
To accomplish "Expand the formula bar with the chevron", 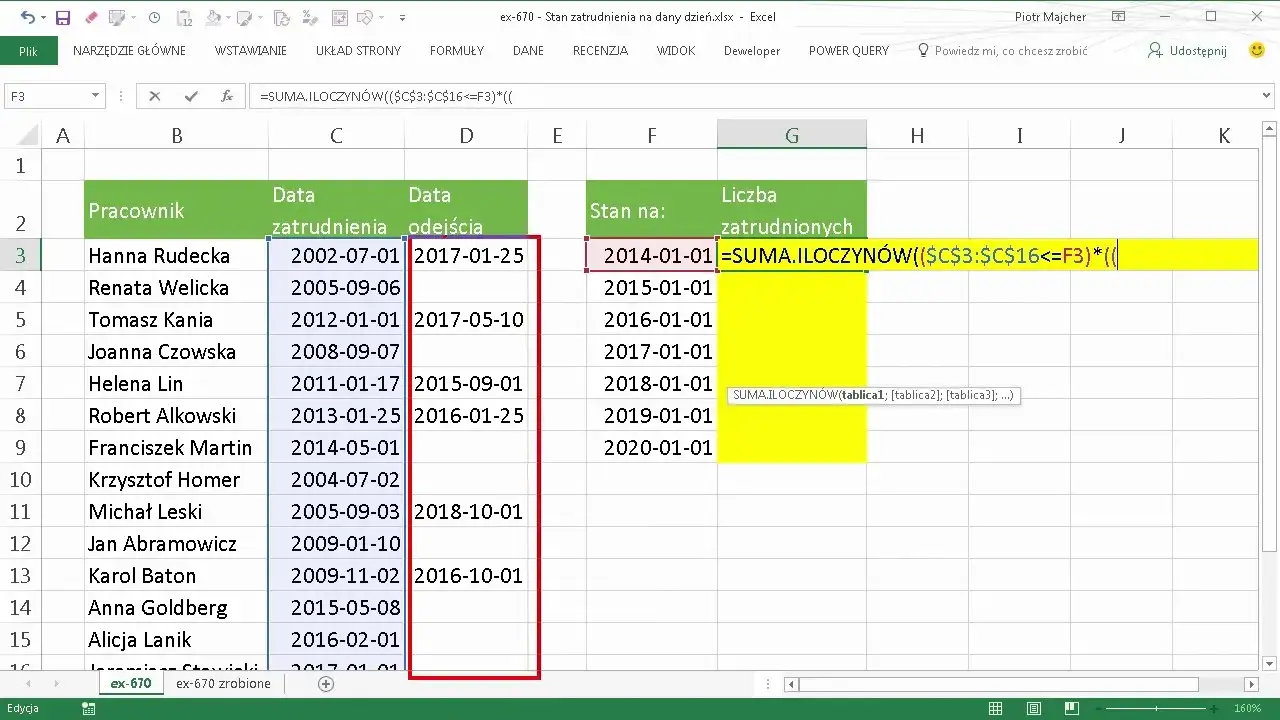I will (1266, 96).
